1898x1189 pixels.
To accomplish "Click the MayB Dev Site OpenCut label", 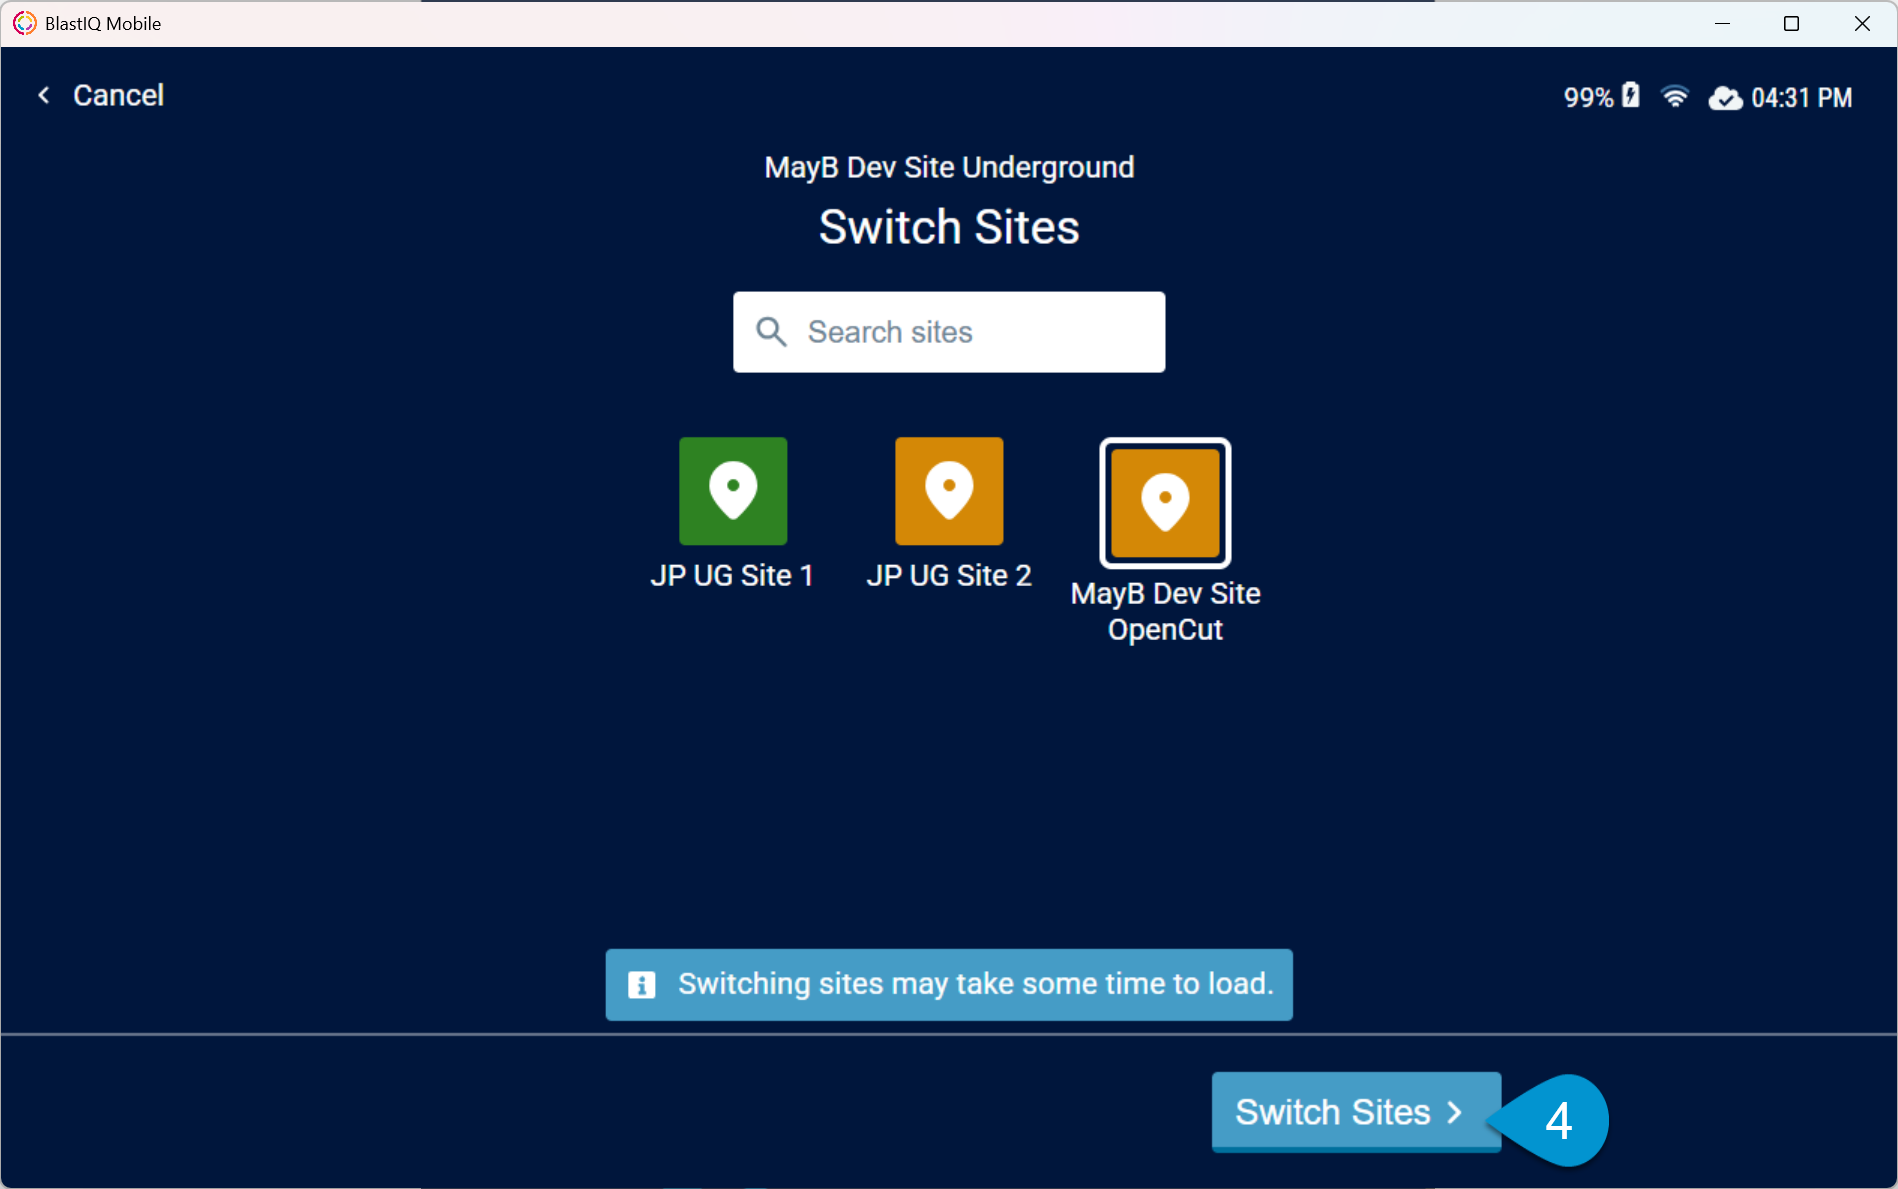I will click(x=1165, y=611).
